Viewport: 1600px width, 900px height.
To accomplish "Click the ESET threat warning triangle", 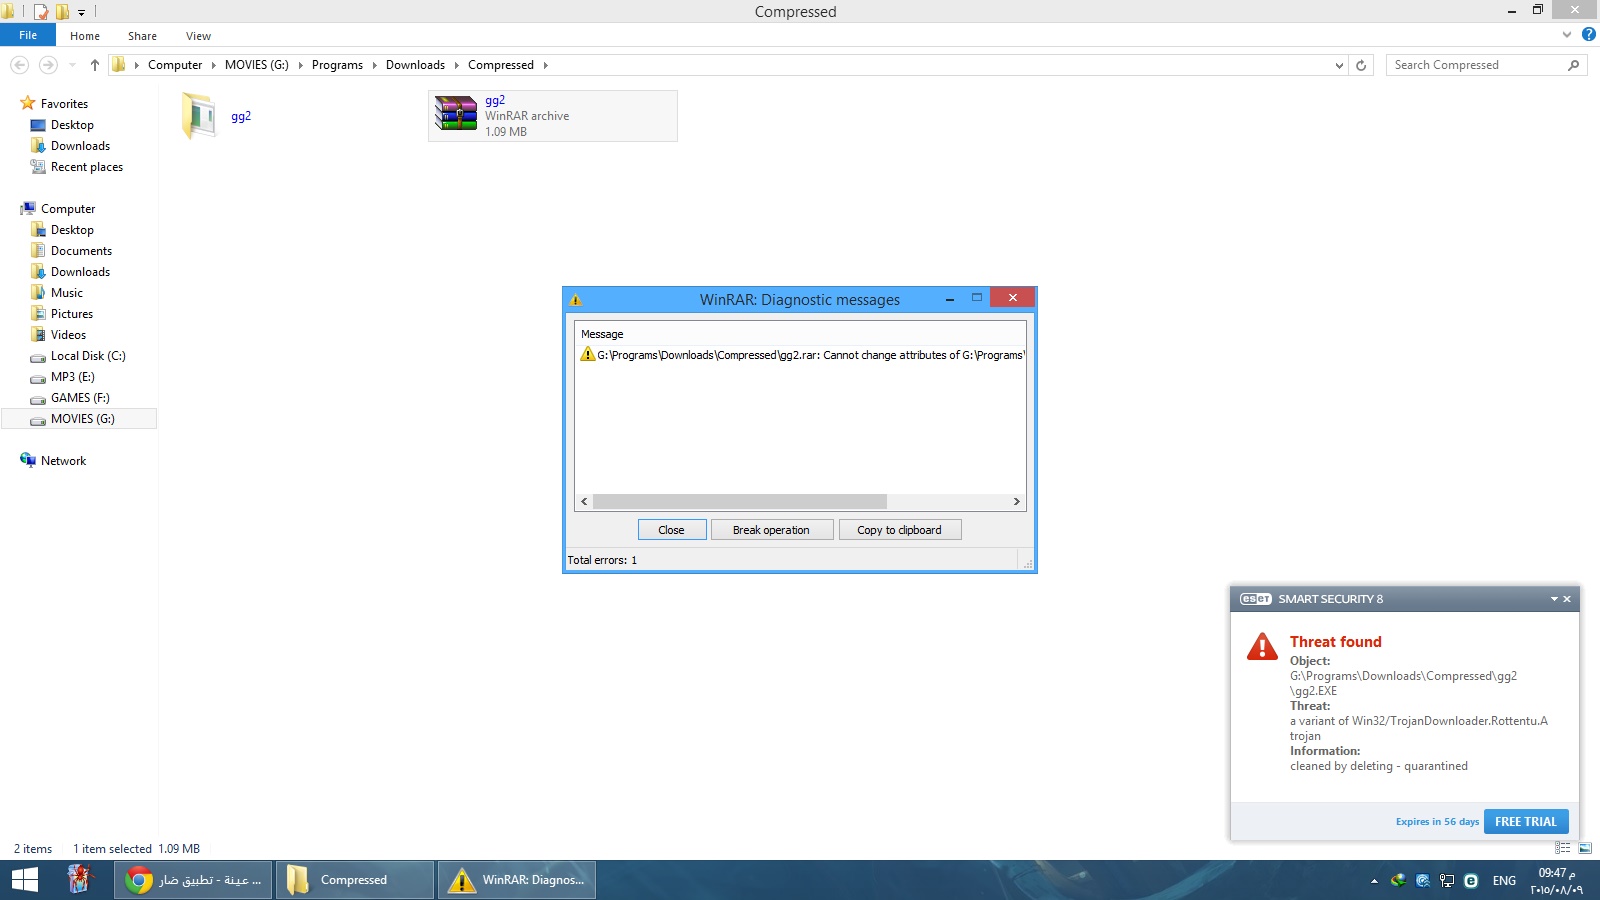I will click(1262, 646).
